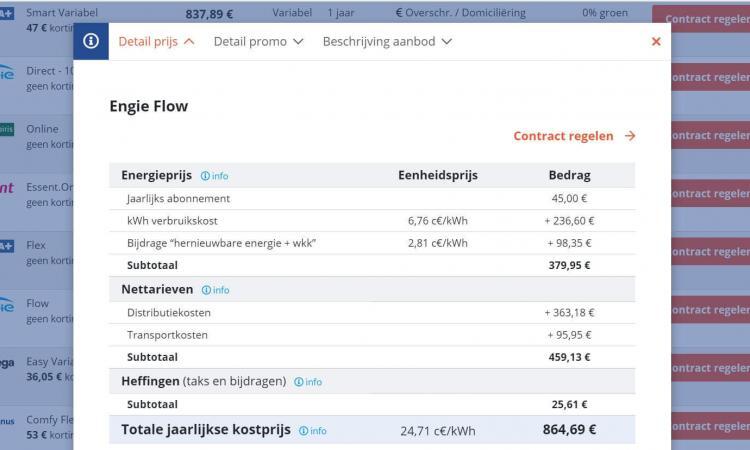750x450 pixels.
Task: Click the 25,61 € subtotal
Action: tap(569, 405)
